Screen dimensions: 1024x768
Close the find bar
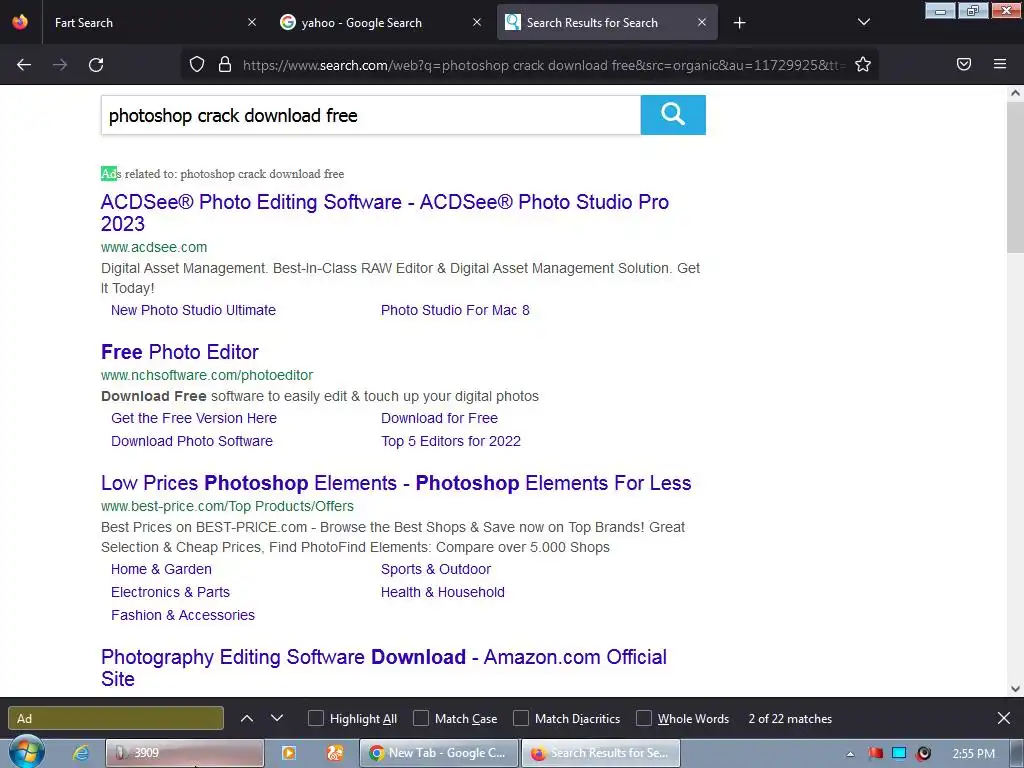(x=1004, y=718)
